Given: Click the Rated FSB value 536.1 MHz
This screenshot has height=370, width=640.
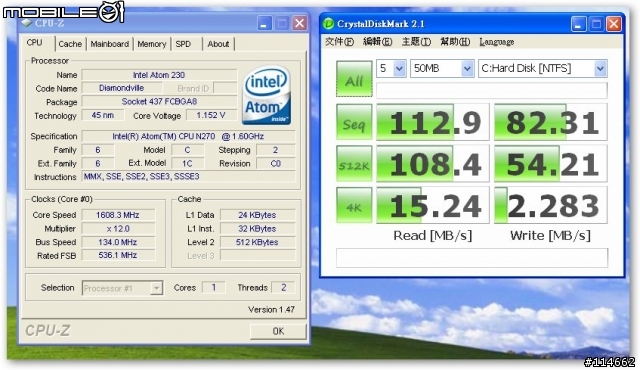Looking at the screenshot, I should 118,255.
